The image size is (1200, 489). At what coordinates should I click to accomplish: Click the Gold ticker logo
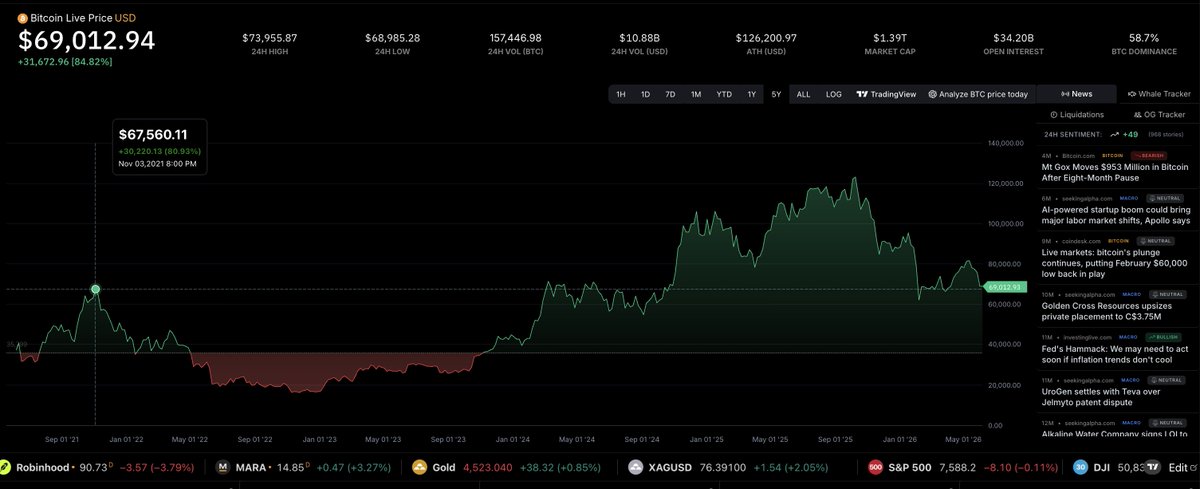pyautogui.click(x=418, y=467)
